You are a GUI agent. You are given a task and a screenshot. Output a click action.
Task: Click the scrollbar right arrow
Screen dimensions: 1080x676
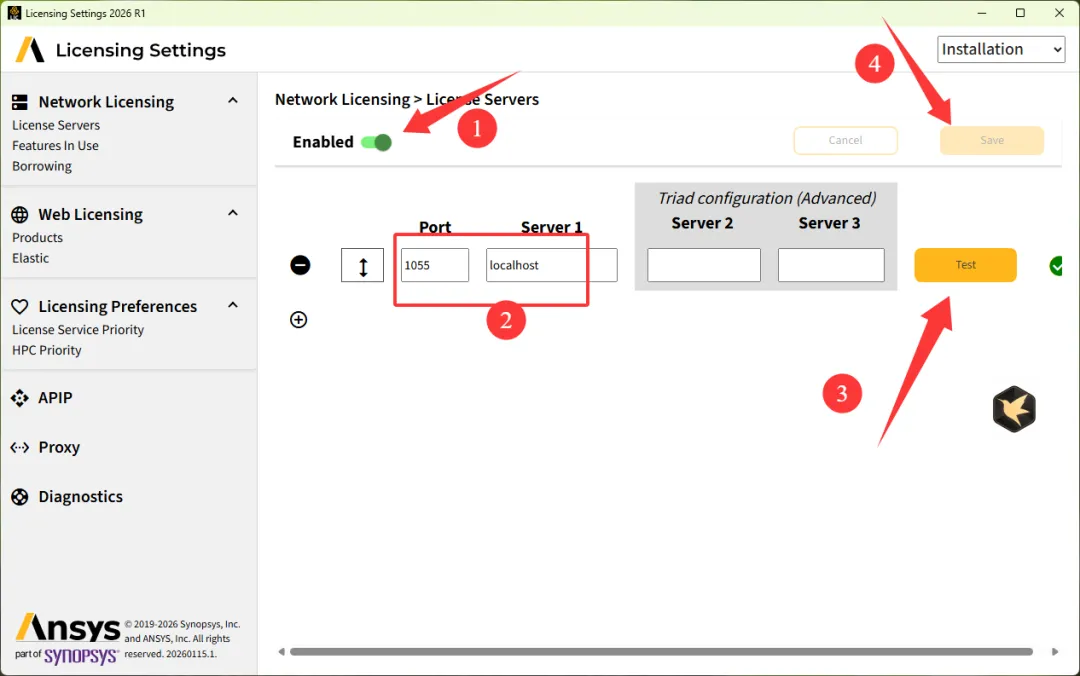point(1055,651)
